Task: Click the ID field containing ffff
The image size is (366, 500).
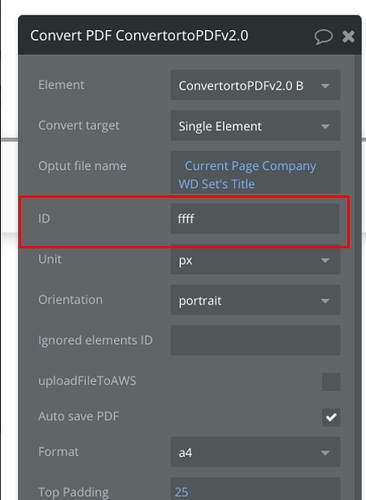Action: (255, 219)
